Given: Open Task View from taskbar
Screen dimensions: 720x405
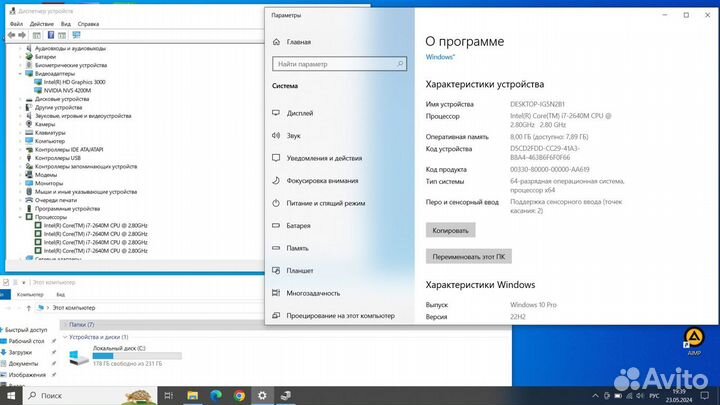Looking at the screenshot, I should pos(169,395).
